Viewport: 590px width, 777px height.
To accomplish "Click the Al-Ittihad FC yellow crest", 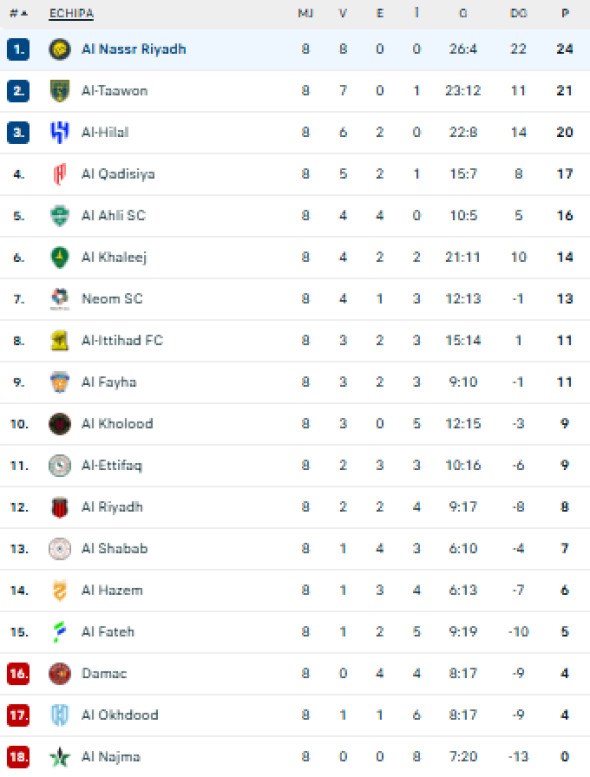I will pyautogui.click(x=59, y=340).
